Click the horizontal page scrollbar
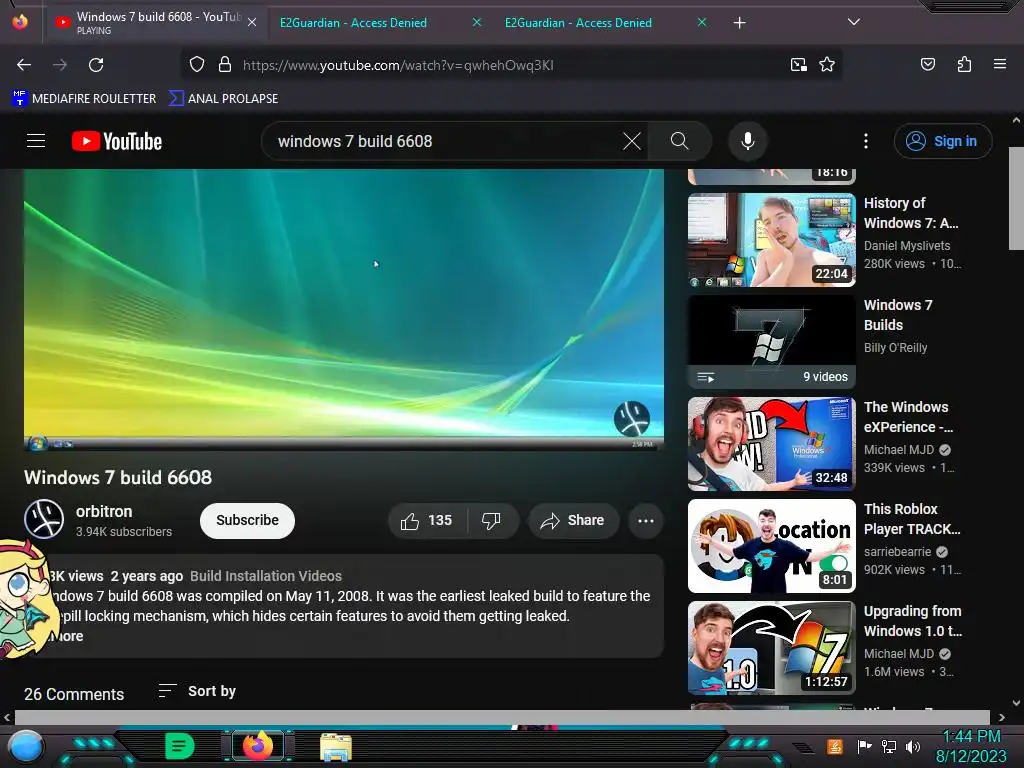Image resolution: width=1024 pixels, height=768 pixels. [x=502, y=717]
